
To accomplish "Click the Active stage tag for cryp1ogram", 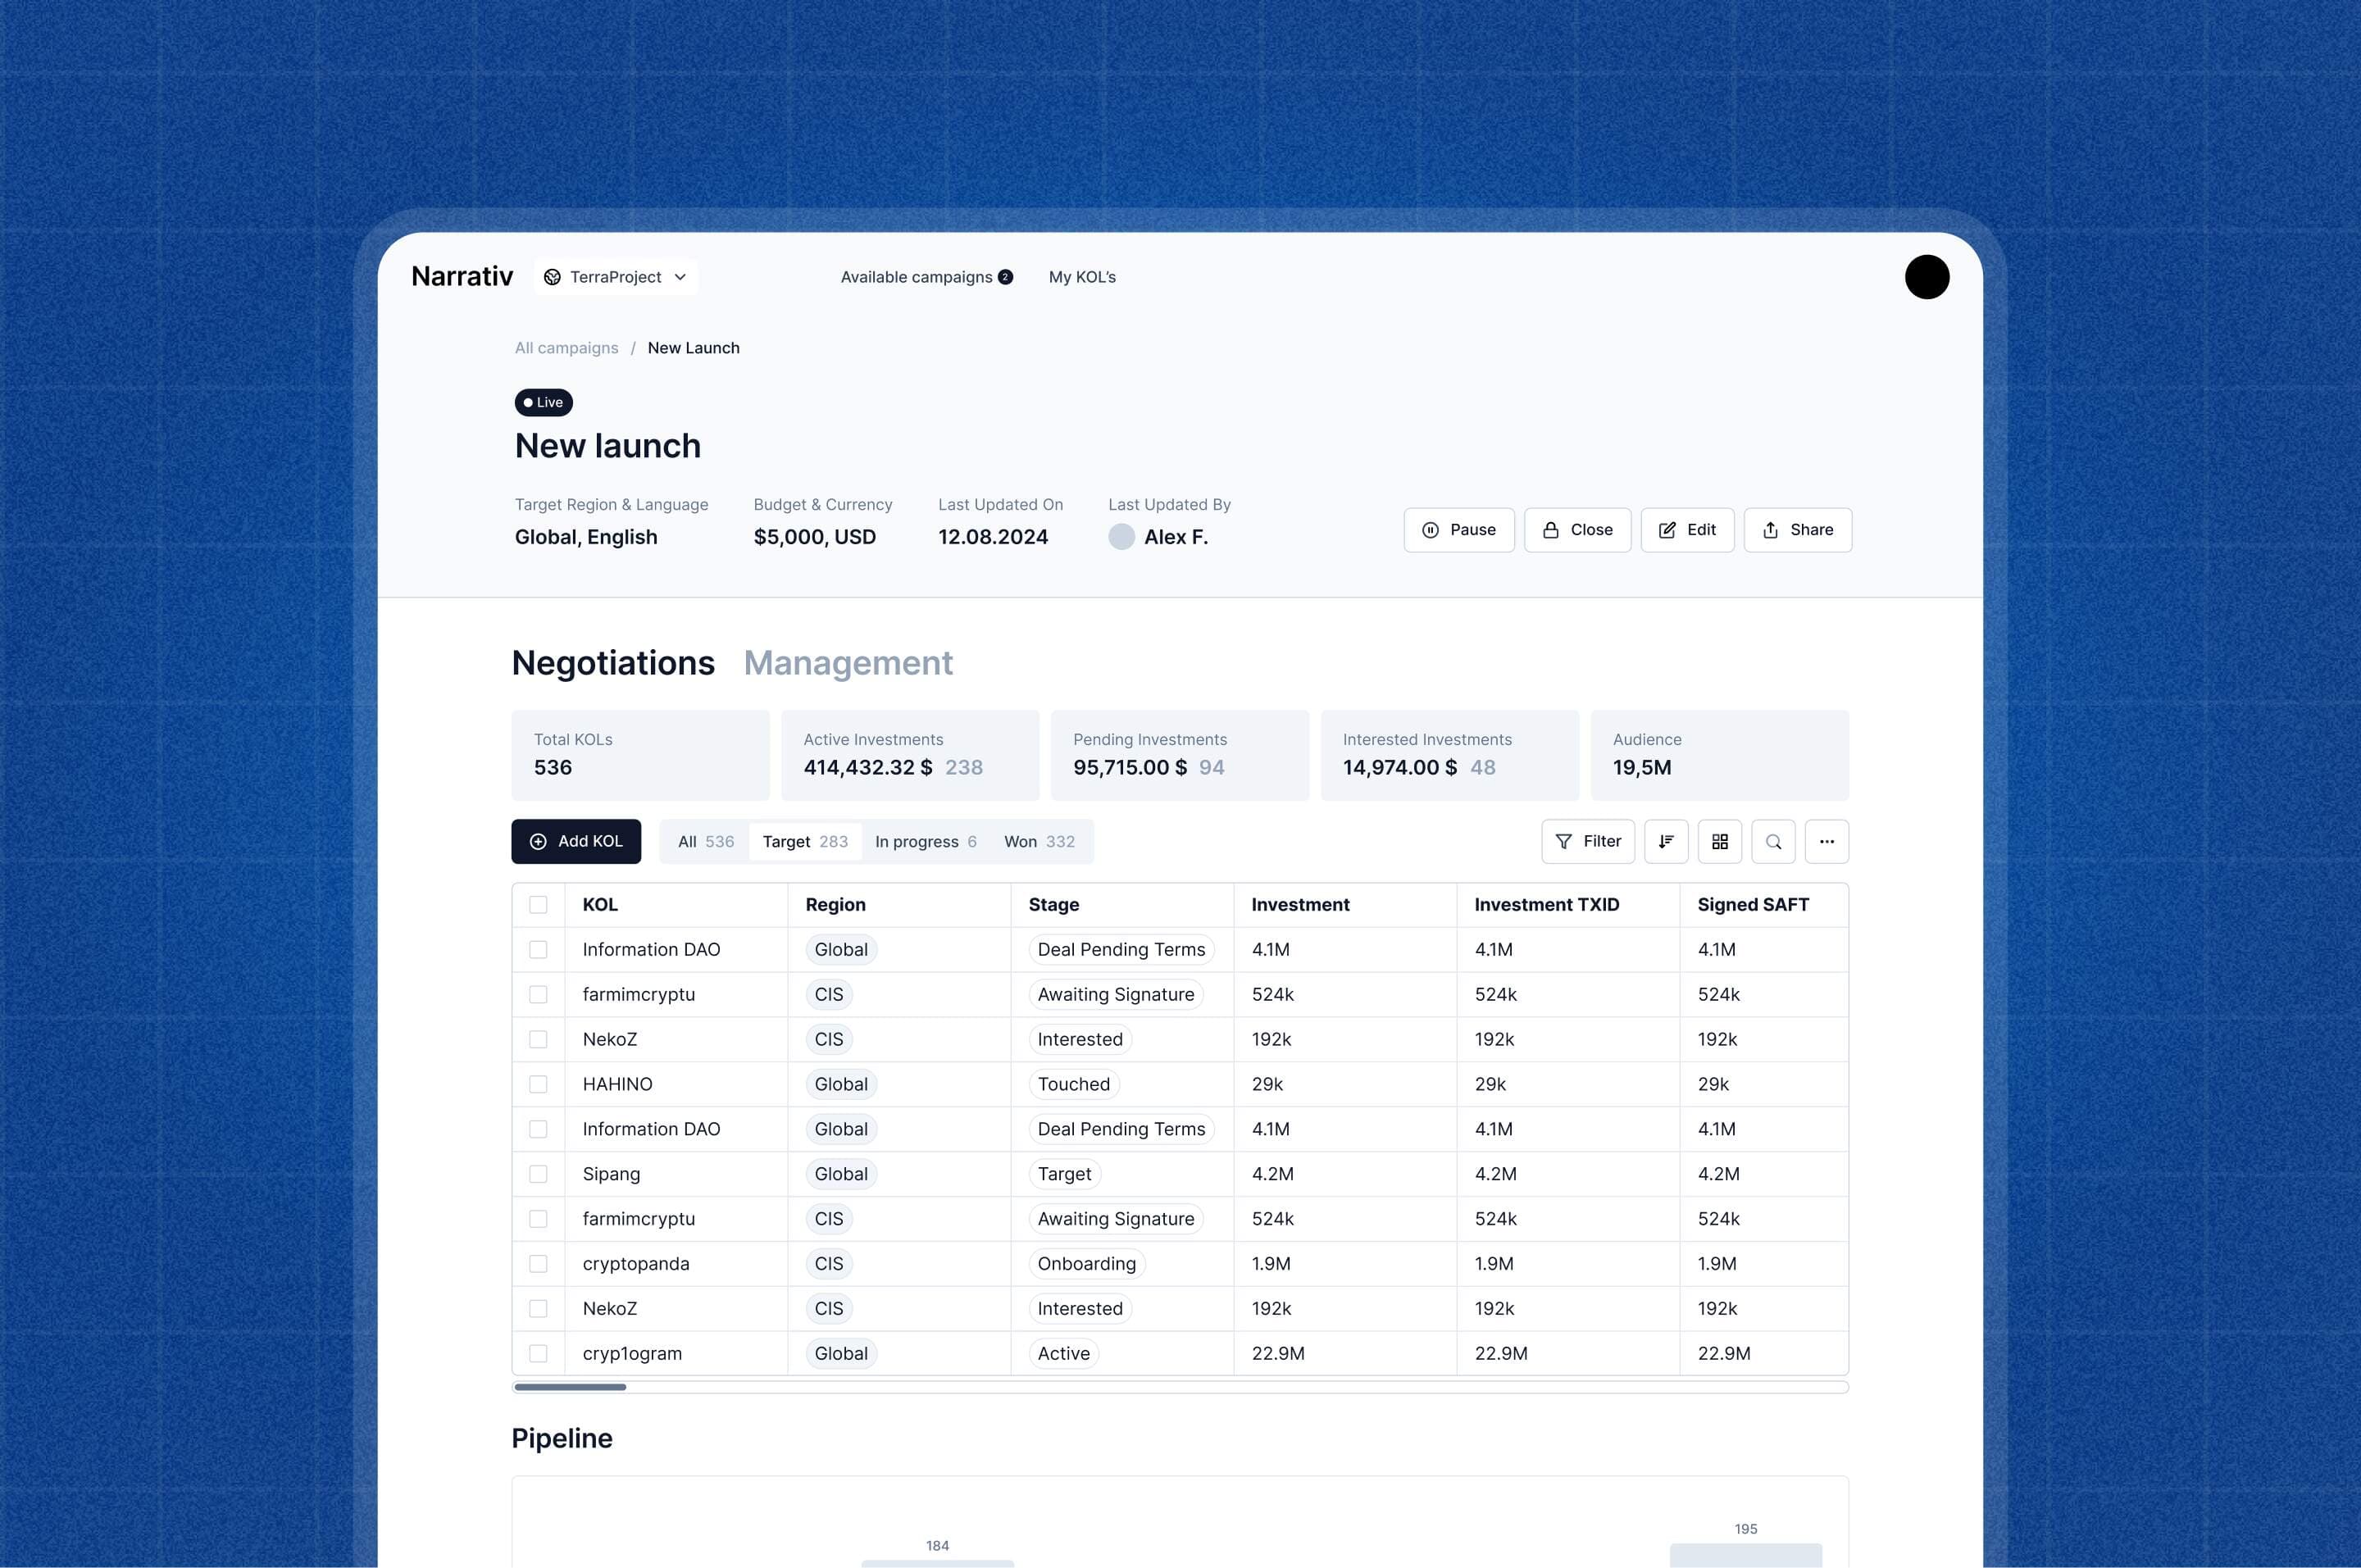I will click(1064, 1353).
